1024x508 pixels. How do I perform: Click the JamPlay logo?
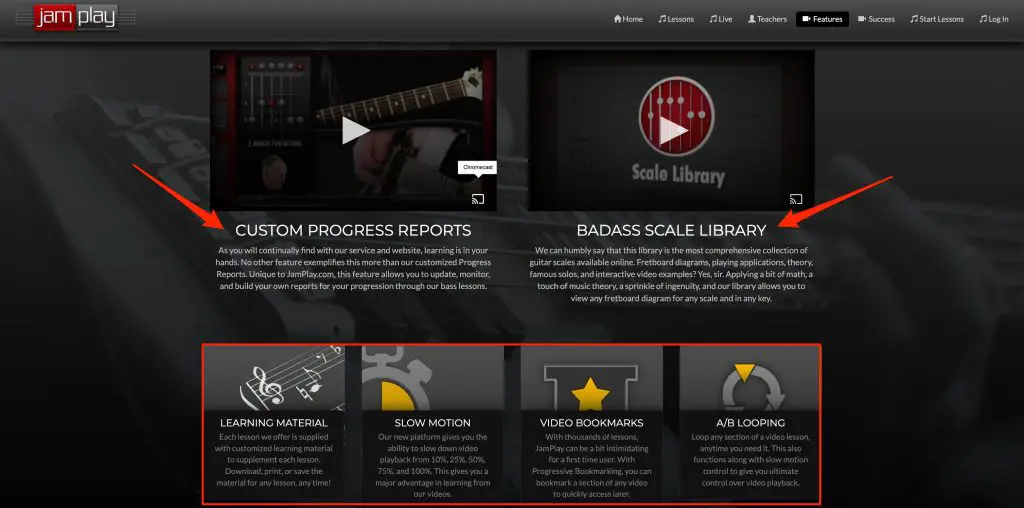pos(76,18)
